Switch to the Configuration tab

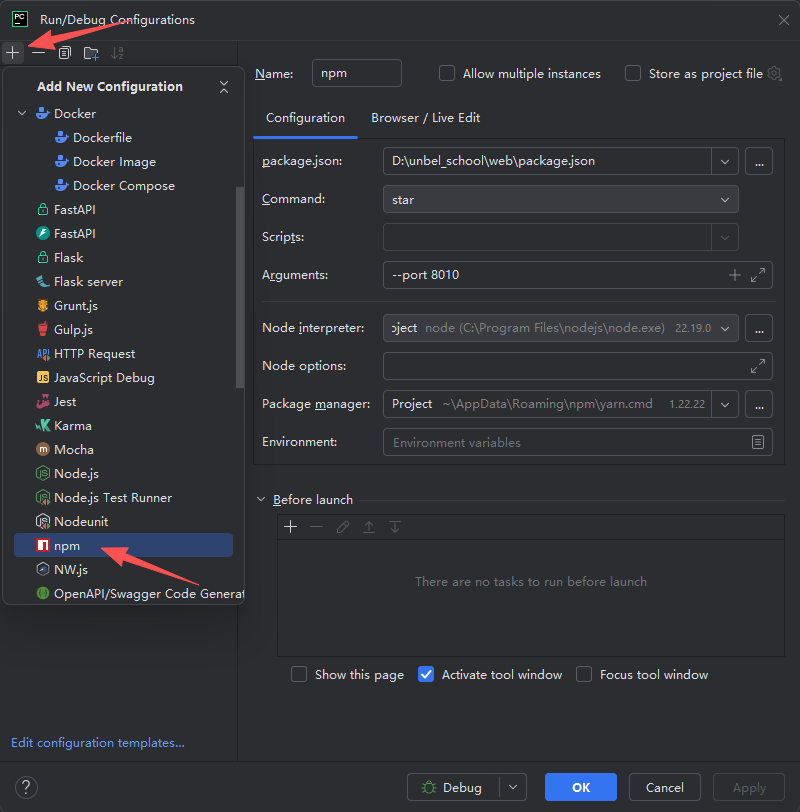(x=305, y=118)
